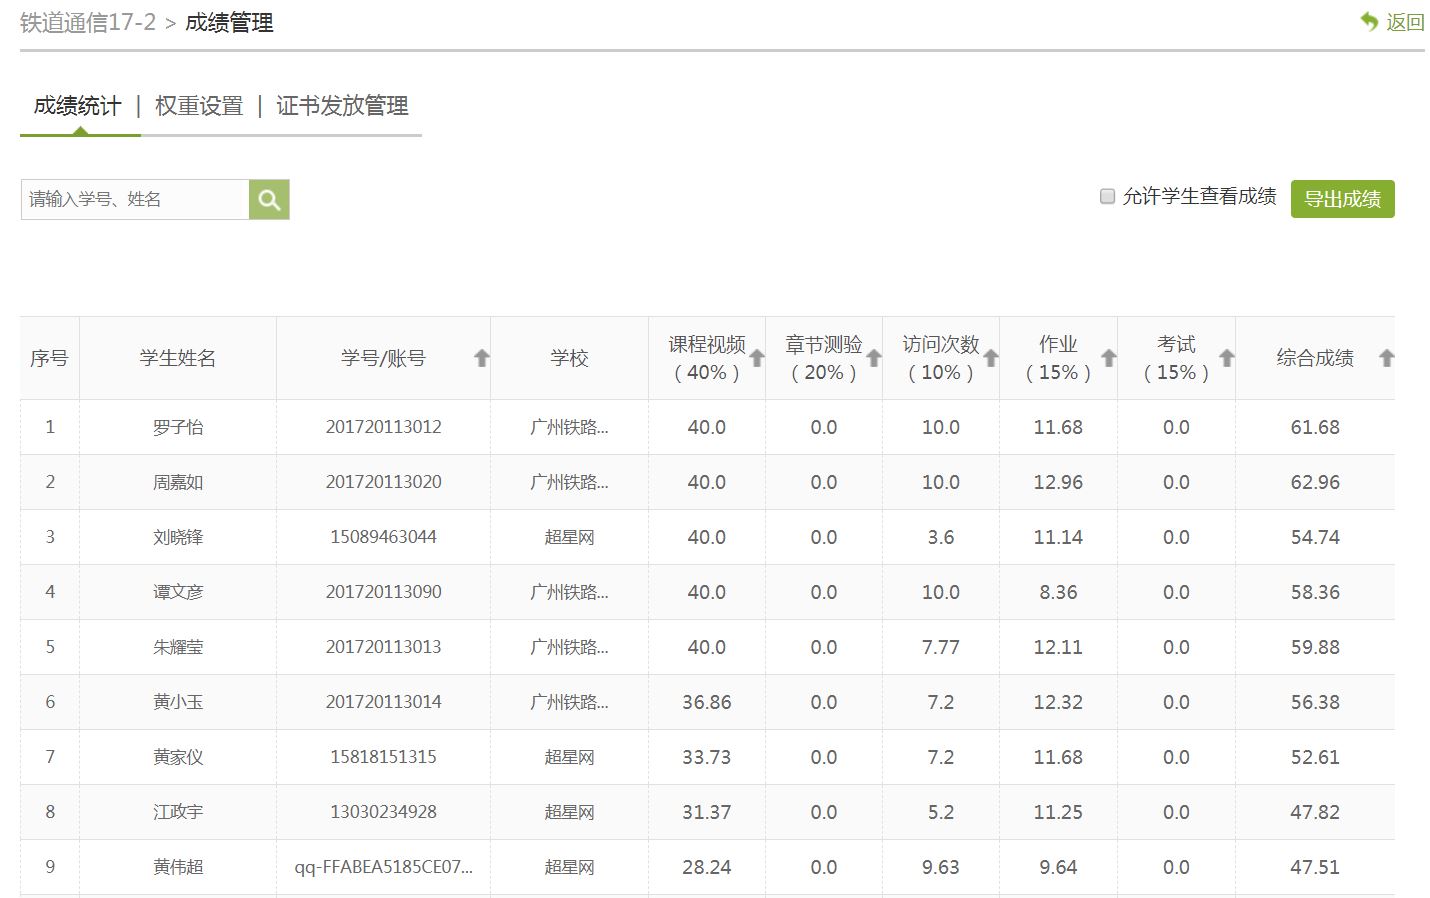Select student name 谭文彦
The height and width of the screenshot is (898, 1430).
[x=178, y=592]
